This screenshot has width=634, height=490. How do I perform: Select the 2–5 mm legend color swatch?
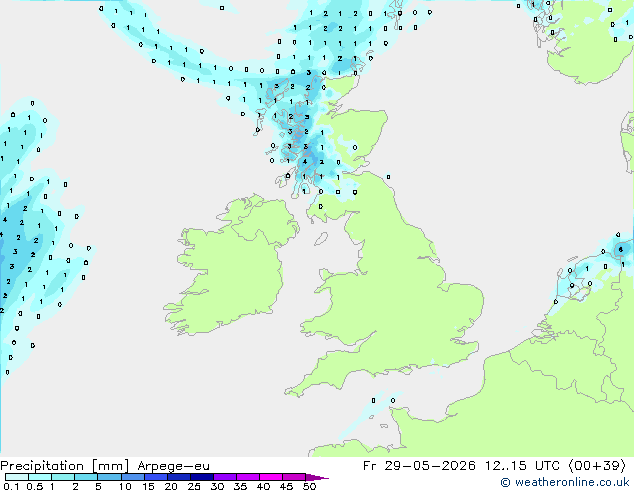86,477
